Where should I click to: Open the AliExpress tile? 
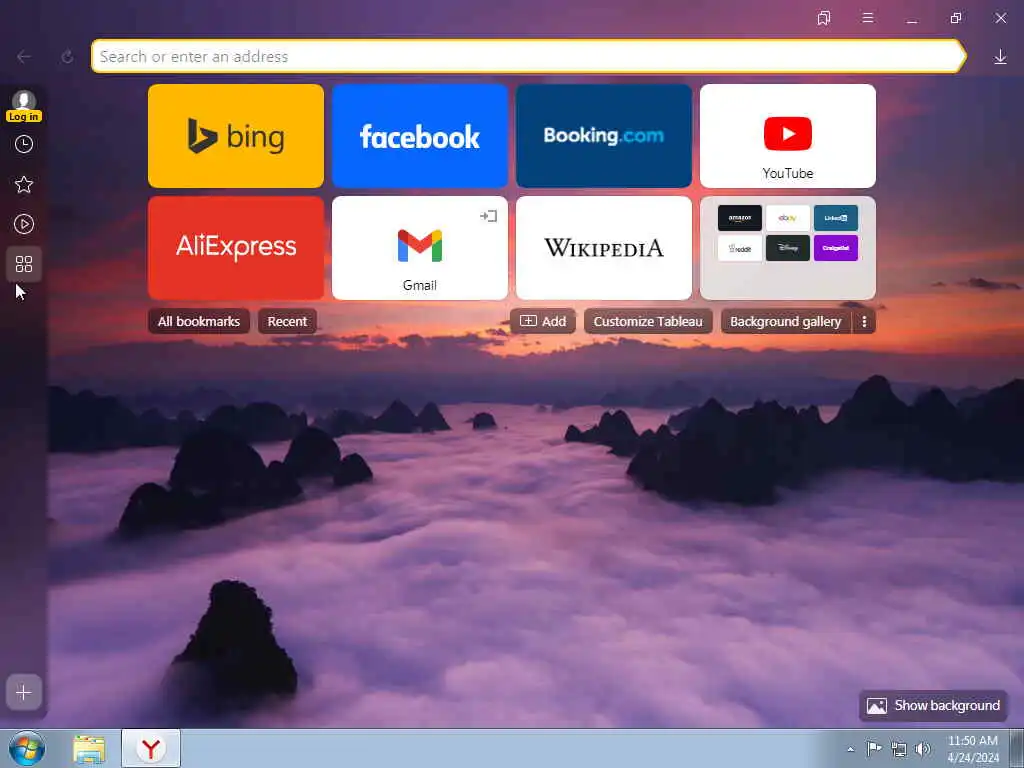click(236, 248)
